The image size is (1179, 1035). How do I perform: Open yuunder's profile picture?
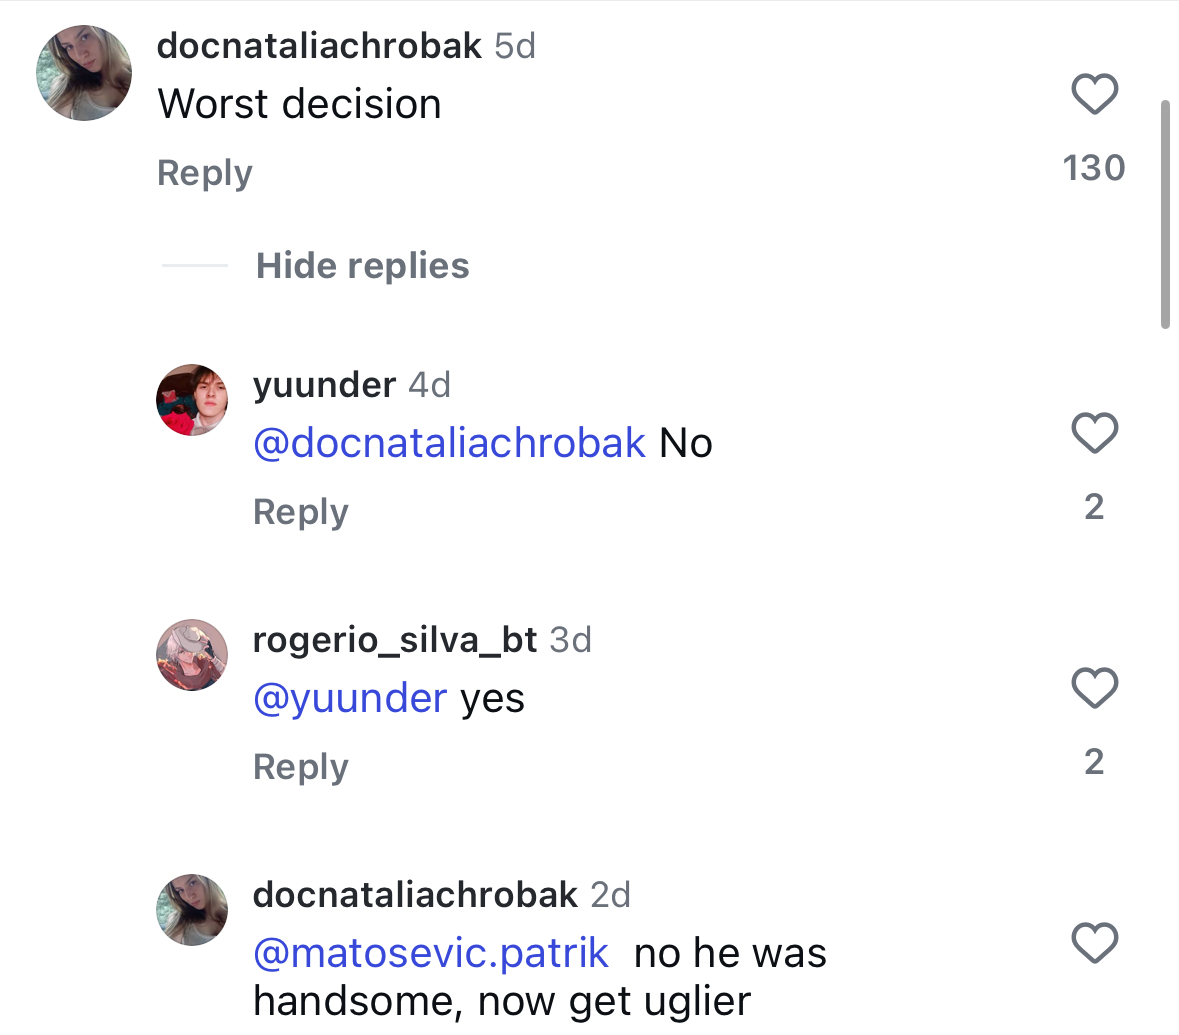tap(192, 400)
